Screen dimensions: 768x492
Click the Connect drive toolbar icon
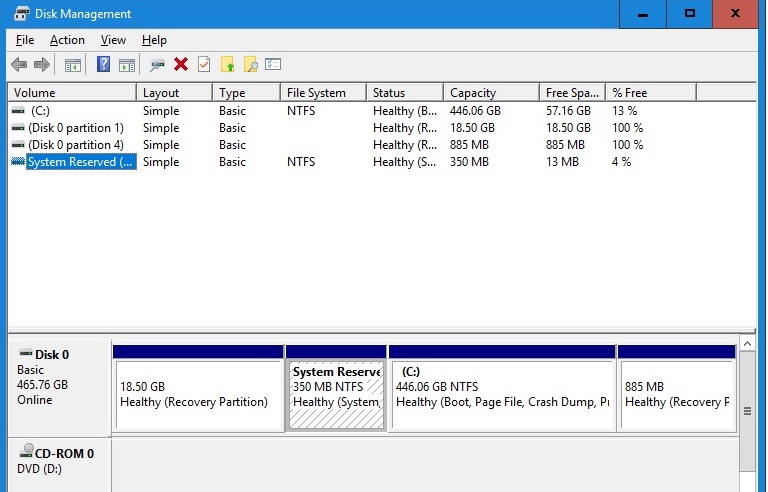[157, 65]
